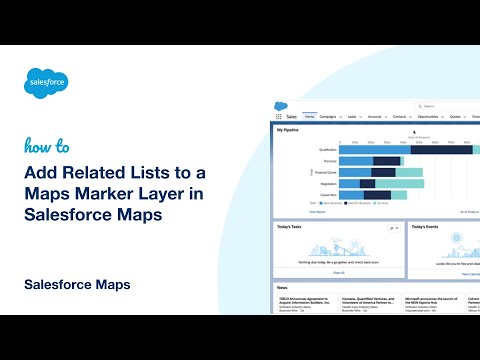The width and height of the screenshot is (480, 360).
Task: Open the Quotes tab
Action: tap(455, 117)
